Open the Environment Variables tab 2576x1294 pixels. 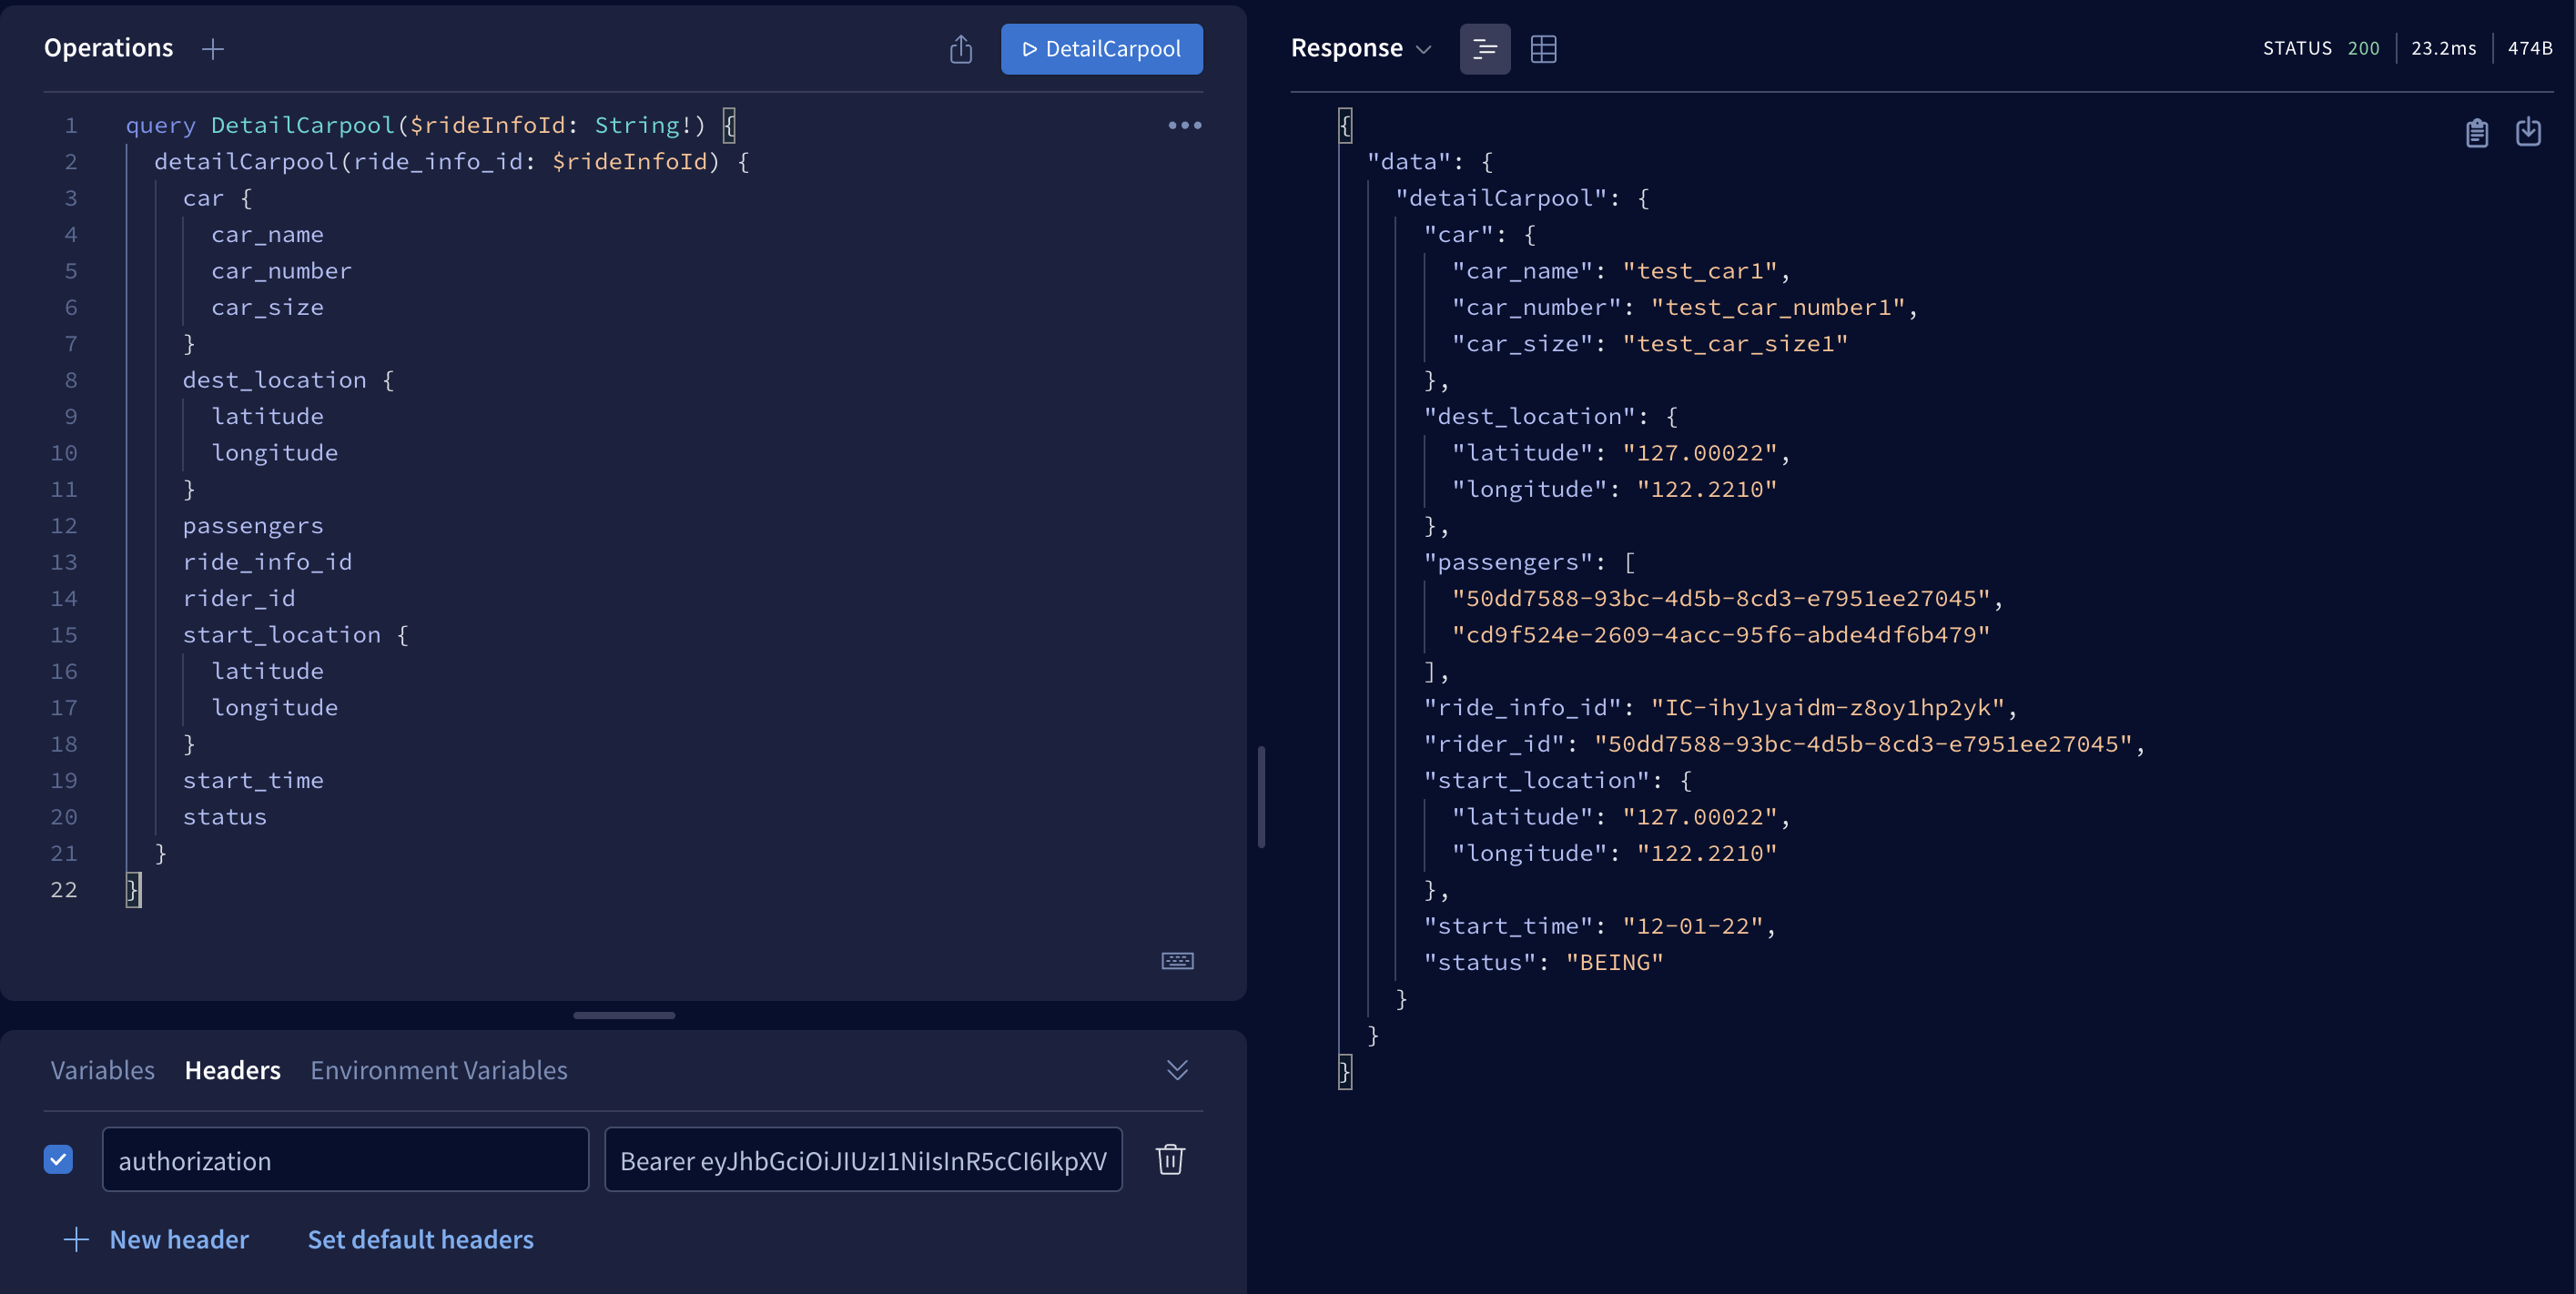coord(438,1070)
